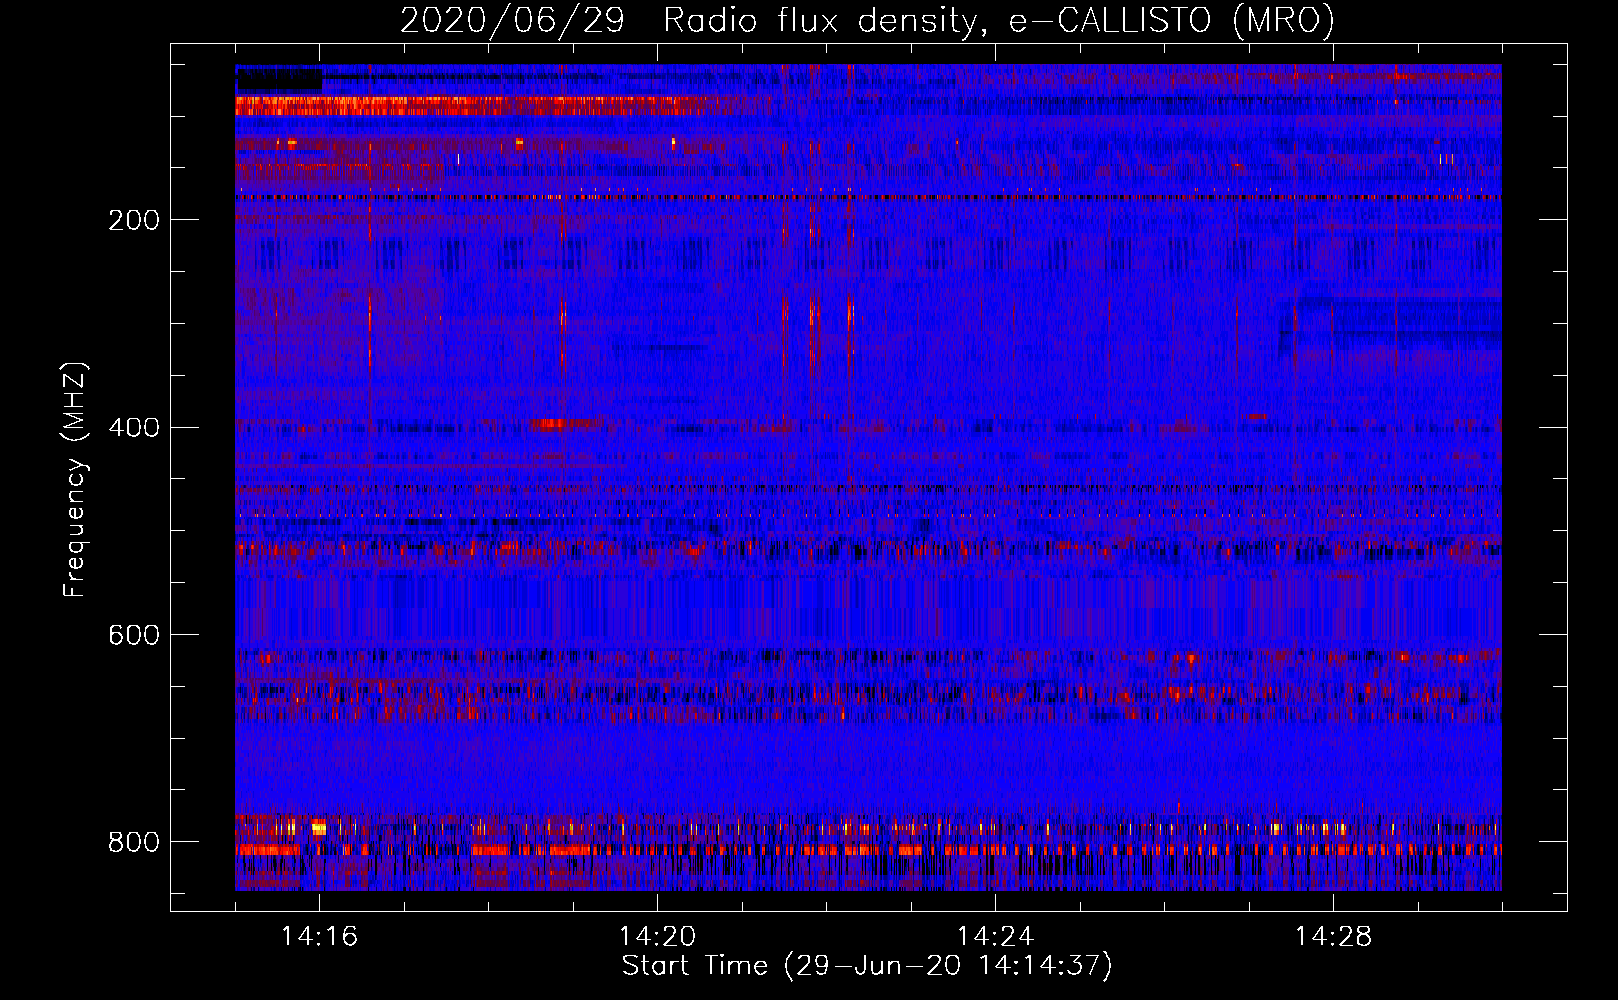Click the 400 frequency tick label
Image resolution: width=1618 pixels, height=1000 pixels.
pos(133,428)
